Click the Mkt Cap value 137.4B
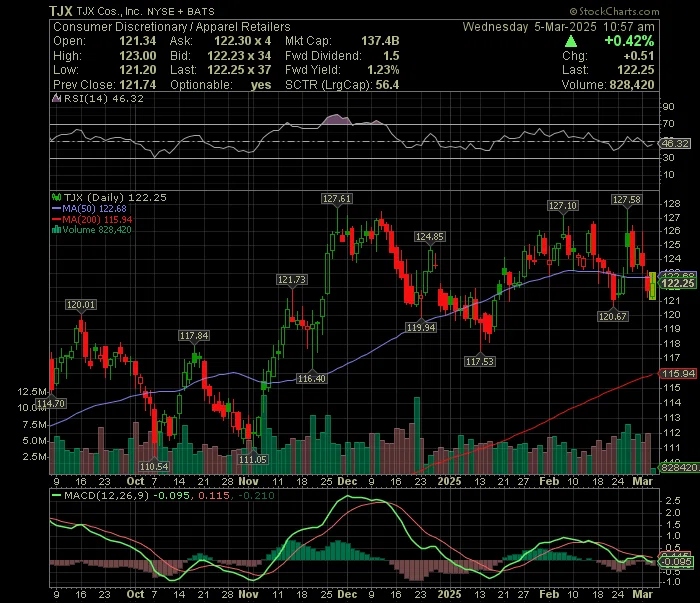700x603 pixels. point(380,41)
